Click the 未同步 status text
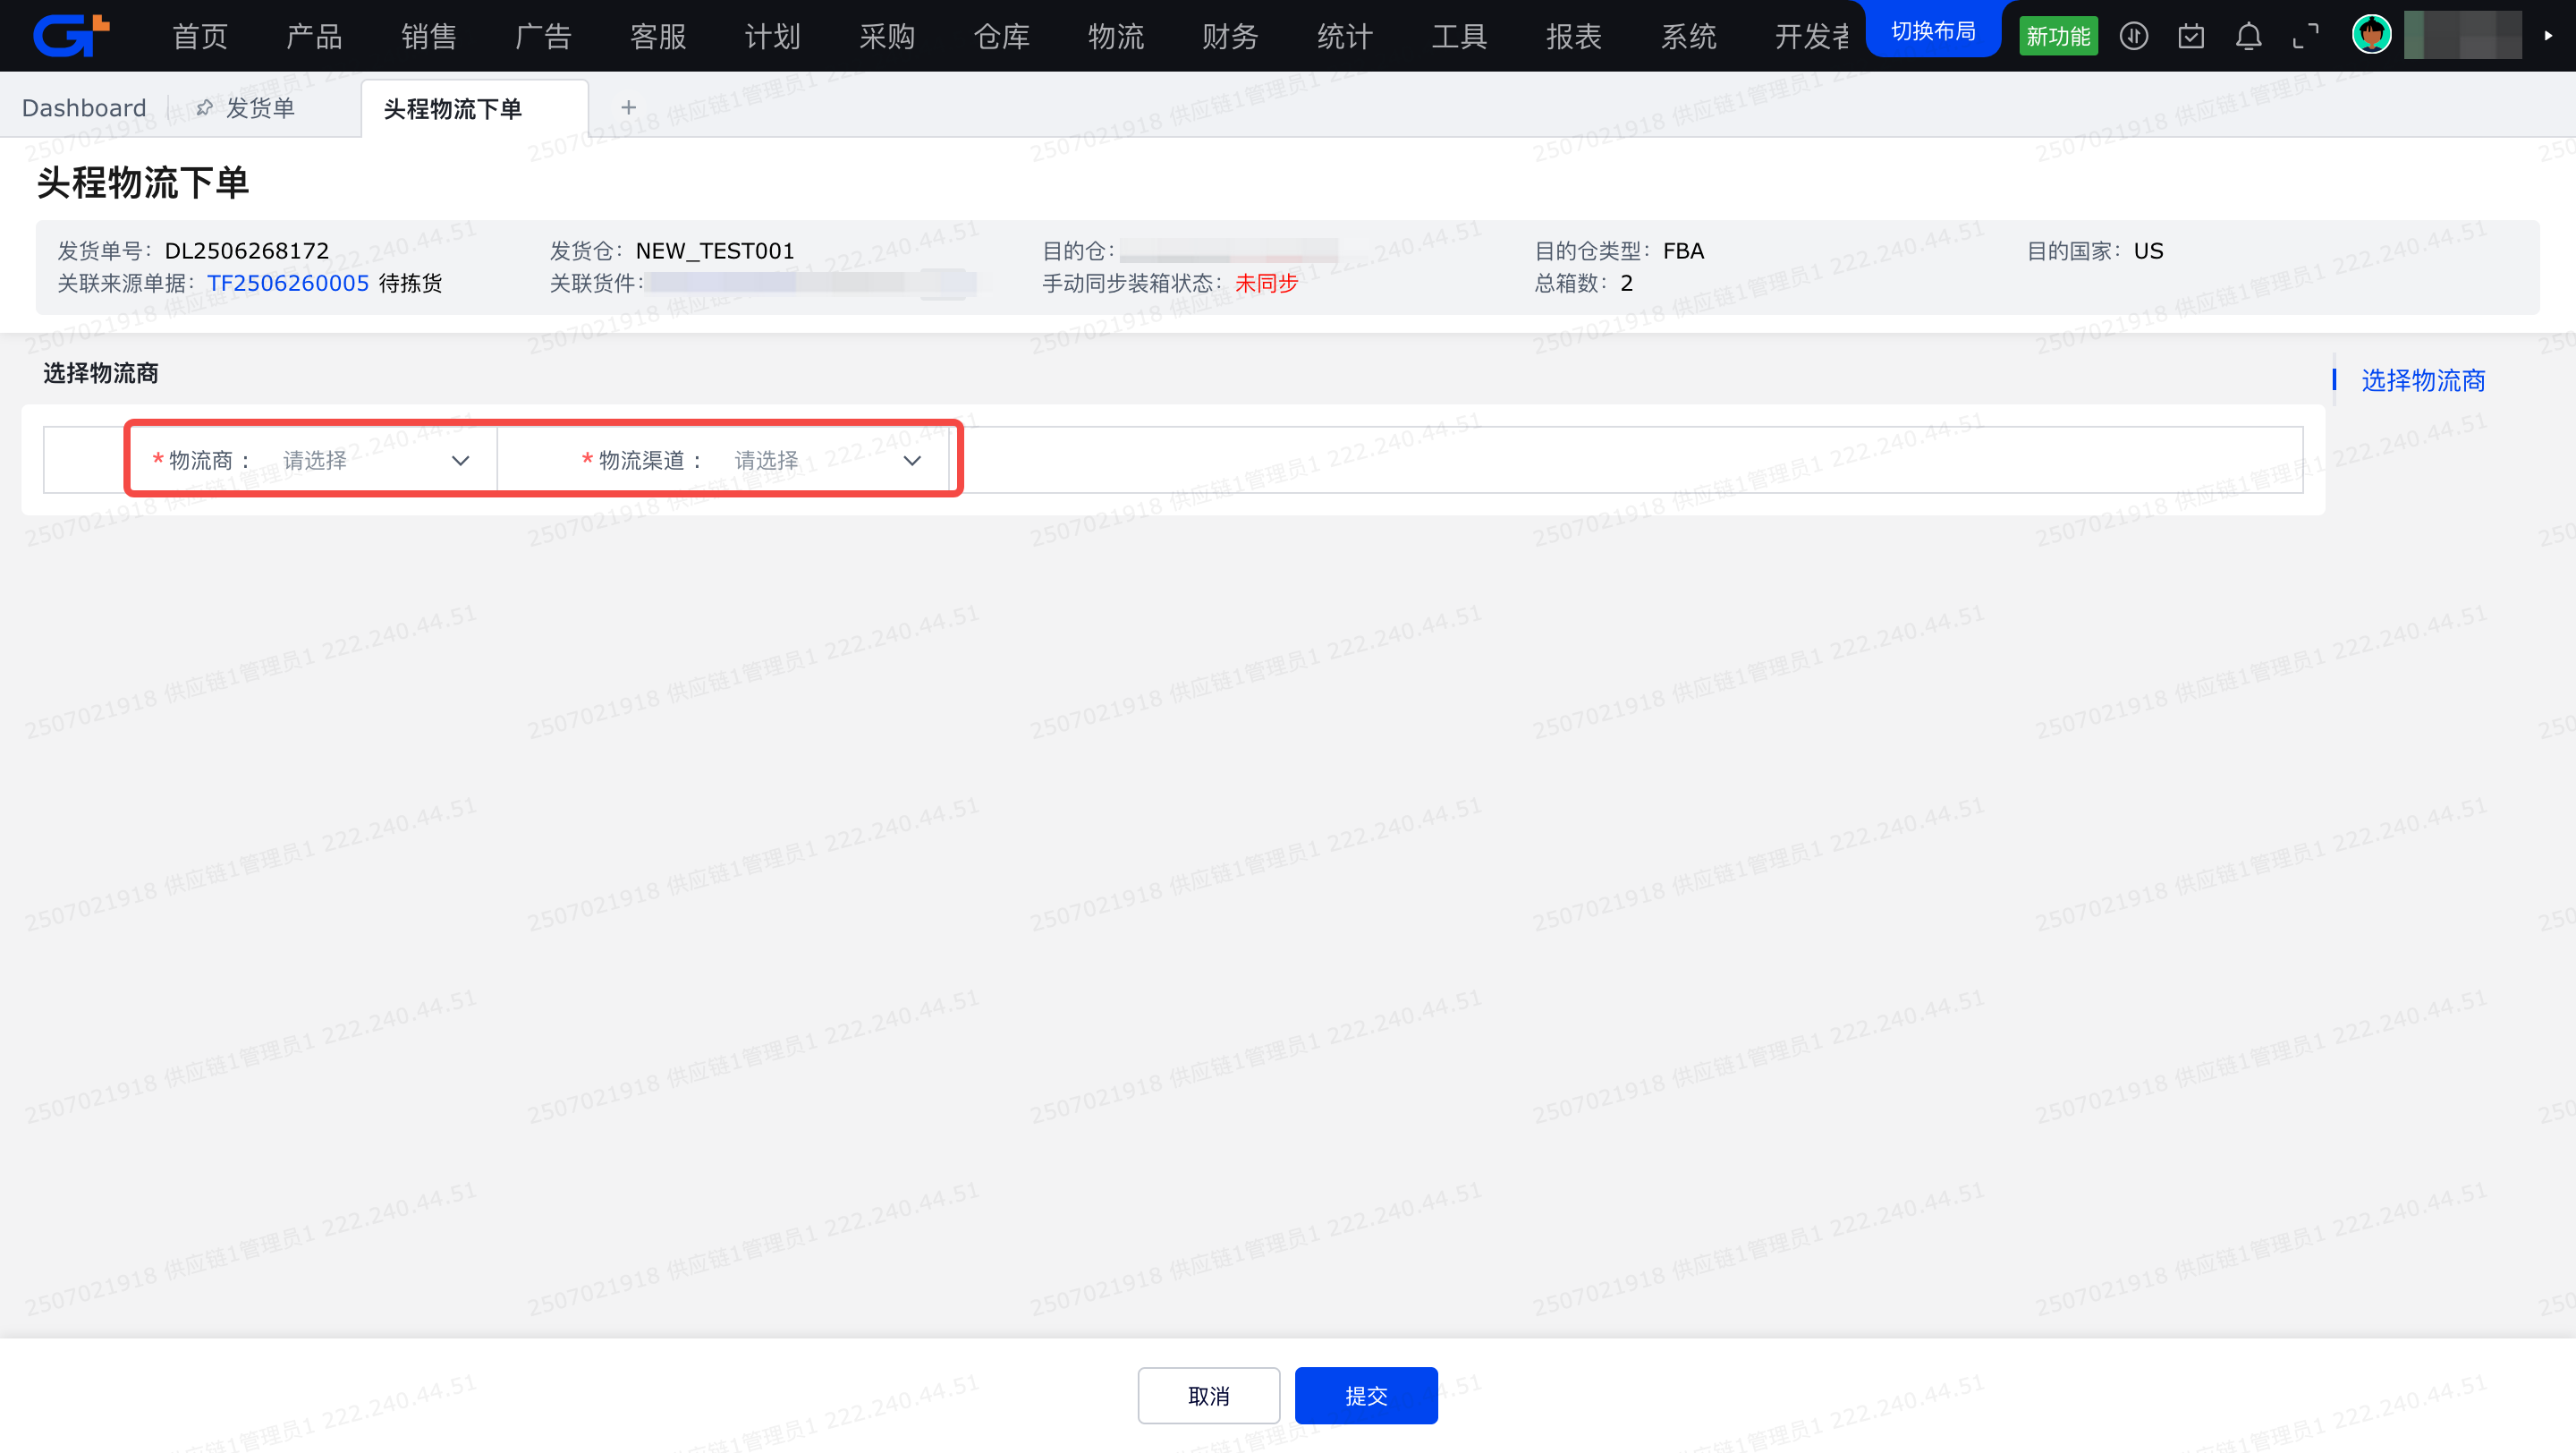The image size is (2576, 1453). pyautogui.click(x=1266, y=283)
